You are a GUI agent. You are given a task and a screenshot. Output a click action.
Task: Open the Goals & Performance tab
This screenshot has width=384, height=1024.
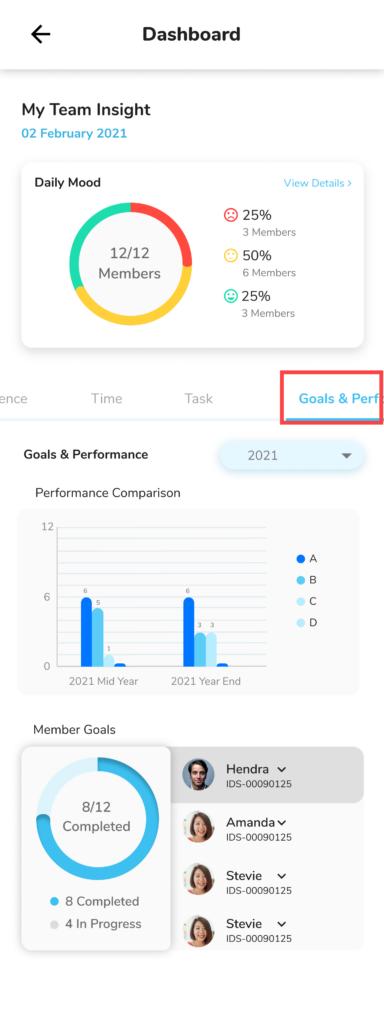tap(334, 398)
